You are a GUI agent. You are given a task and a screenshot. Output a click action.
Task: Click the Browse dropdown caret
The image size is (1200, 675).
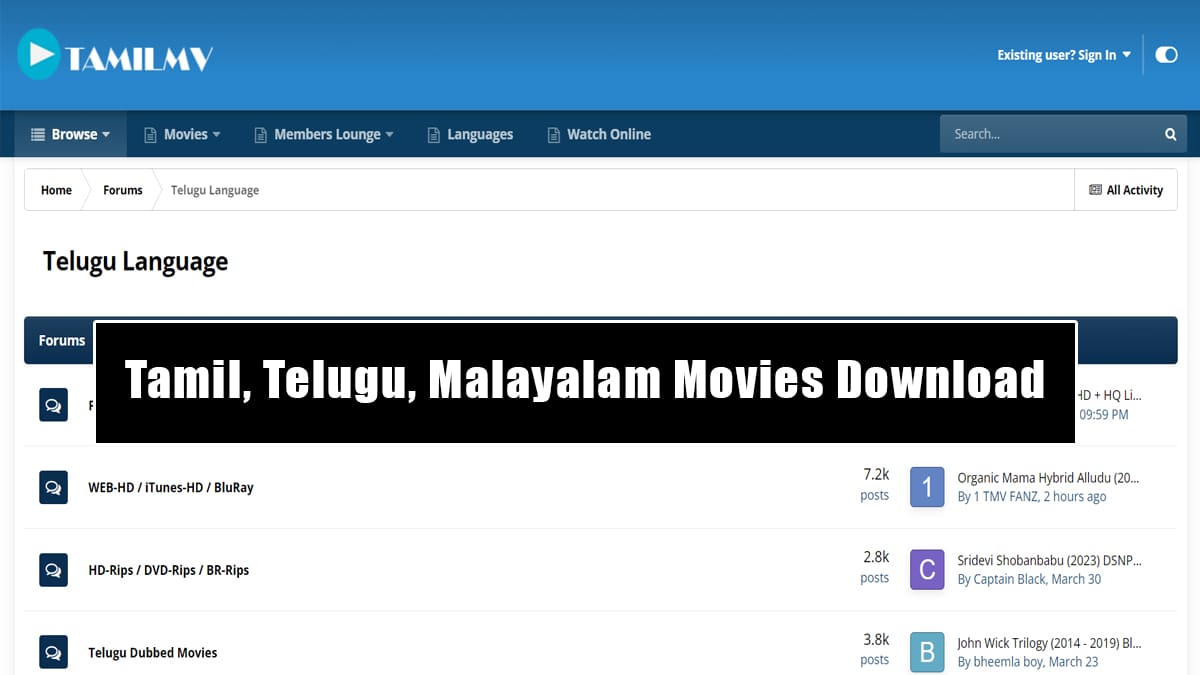106,135
